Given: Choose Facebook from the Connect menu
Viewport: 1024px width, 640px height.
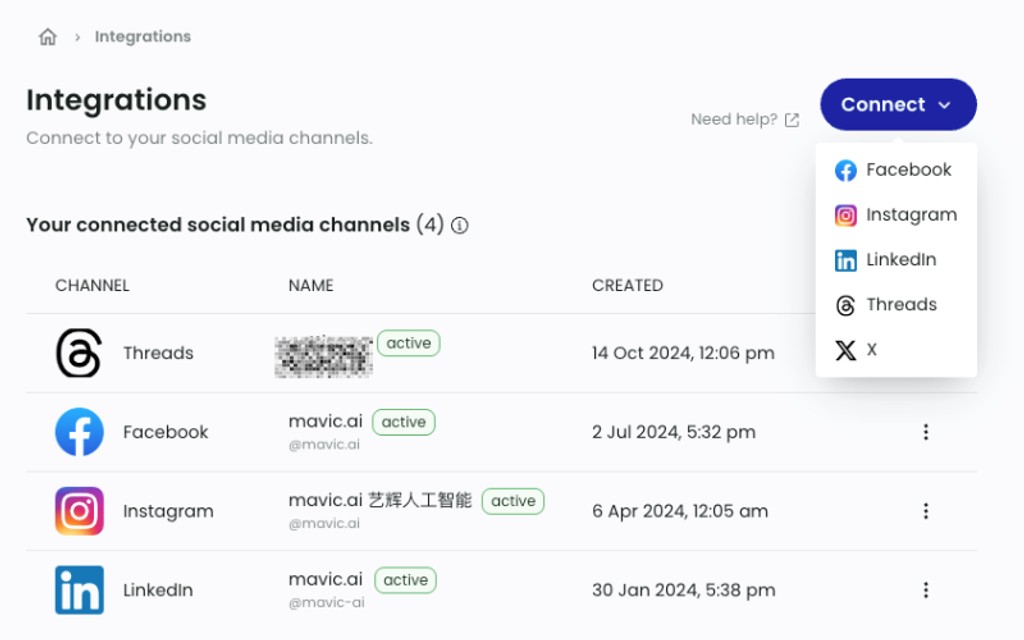Looking at the screenshot, I should click(x=896, y=170).
